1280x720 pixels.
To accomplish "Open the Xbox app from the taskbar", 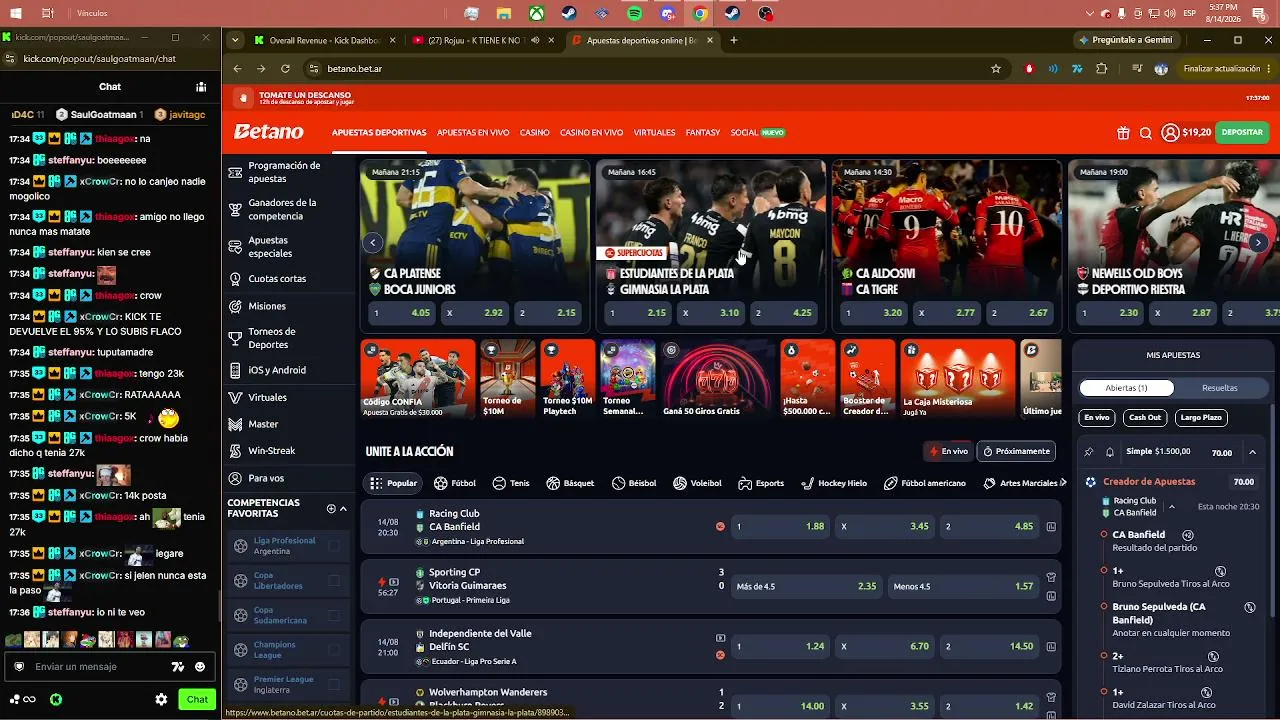I will click(x=536, y=14).
